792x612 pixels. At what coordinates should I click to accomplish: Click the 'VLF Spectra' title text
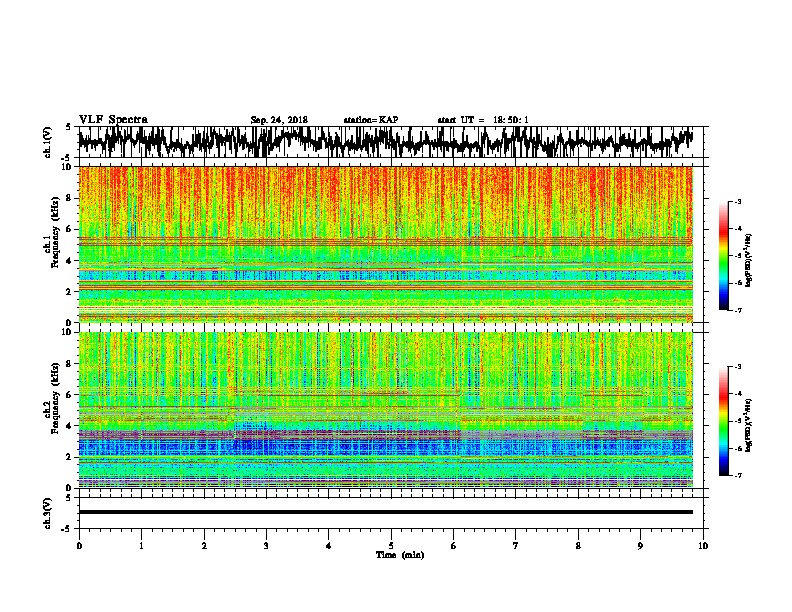[x=113, y=120]
